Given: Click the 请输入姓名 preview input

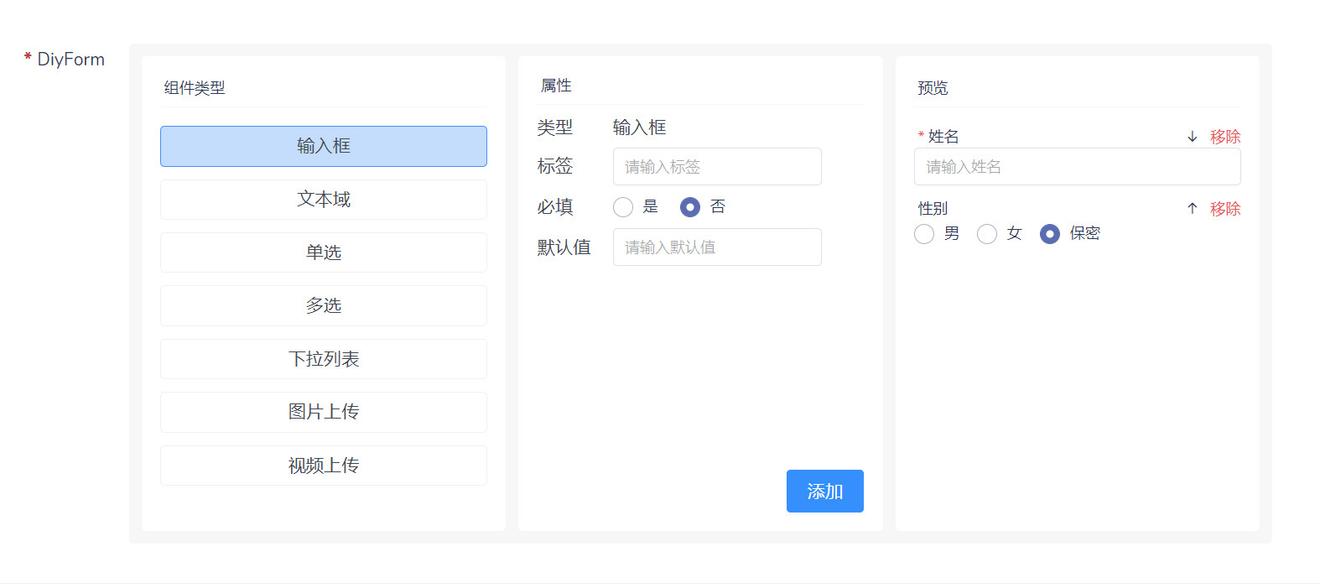Looking at the screenshot, I should pyautogui.click(x=1076, y=167).
